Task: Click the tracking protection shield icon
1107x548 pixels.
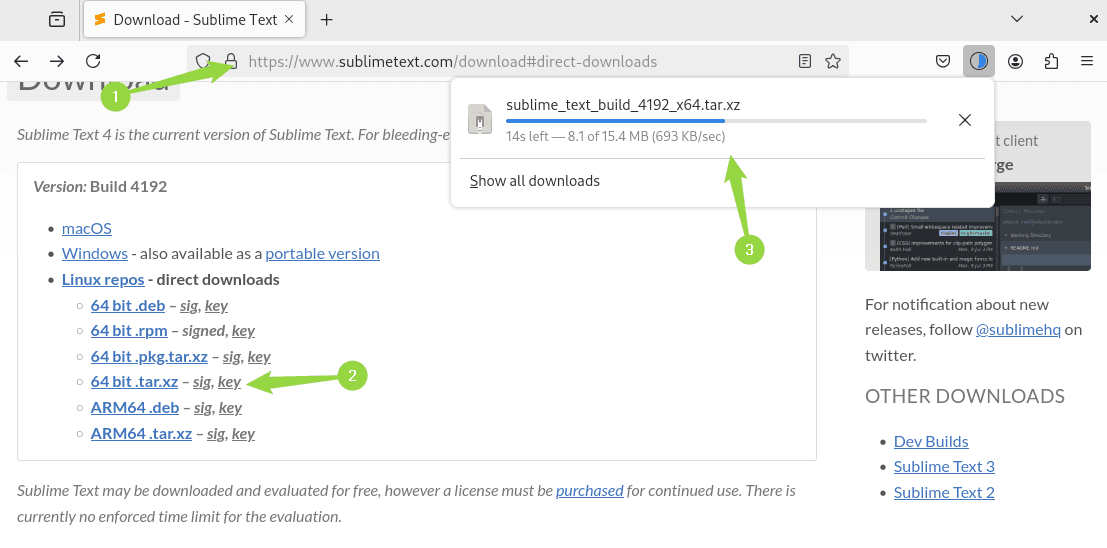Action: pyautogui.click(x=203, y=61)
